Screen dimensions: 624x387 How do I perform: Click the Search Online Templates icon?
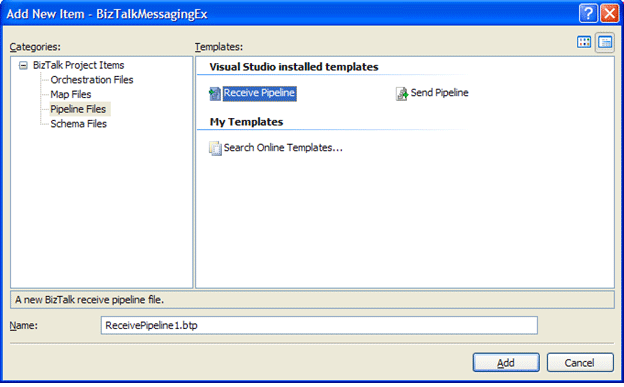[x=215, y=148]
